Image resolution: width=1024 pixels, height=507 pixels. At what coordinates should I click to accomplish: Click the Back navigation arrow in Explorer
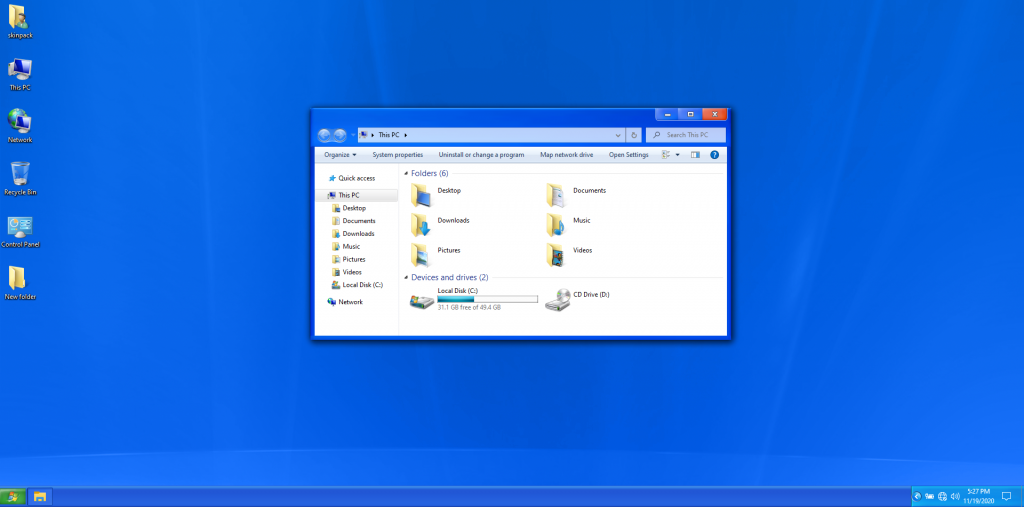tap(324, 135)
